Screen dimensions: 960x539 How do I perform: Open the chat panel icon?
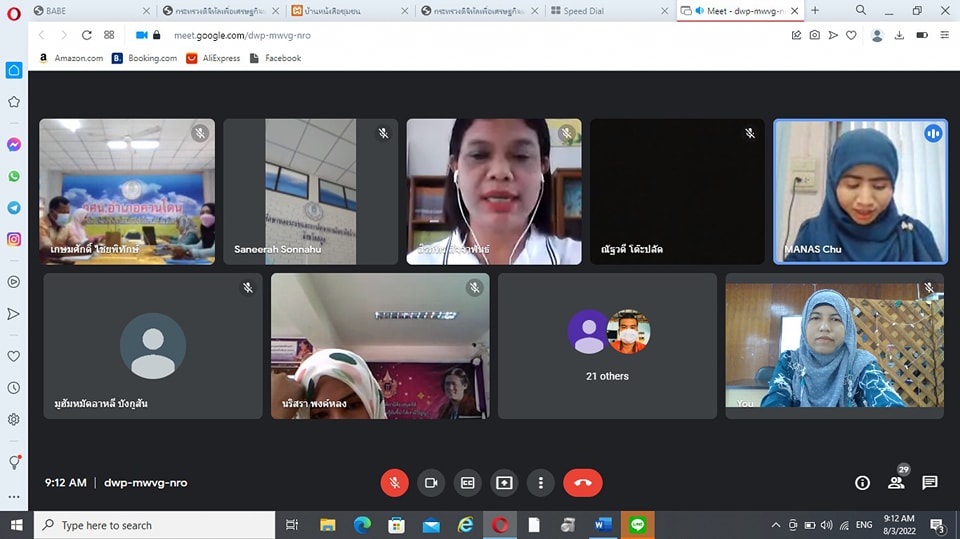pos(930,483)
